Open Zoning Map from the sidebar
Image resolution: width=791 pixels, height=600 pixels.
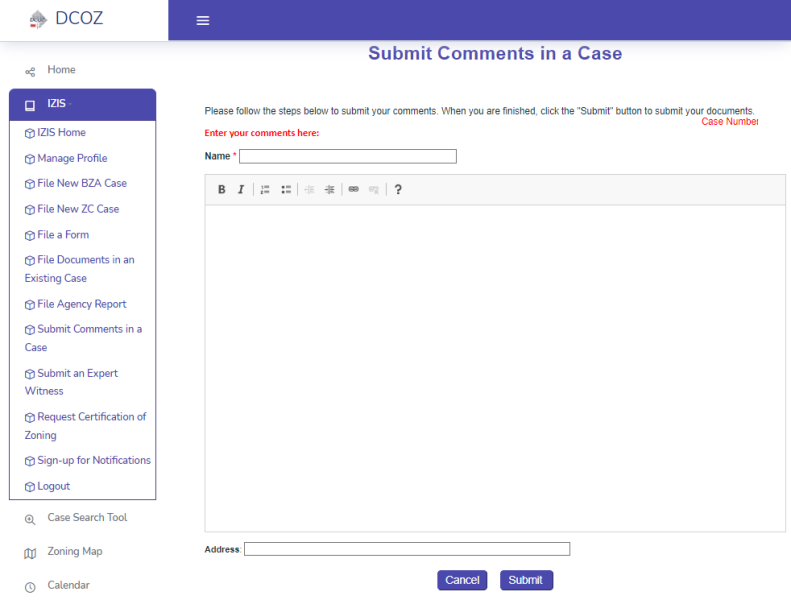coord(74,552)
